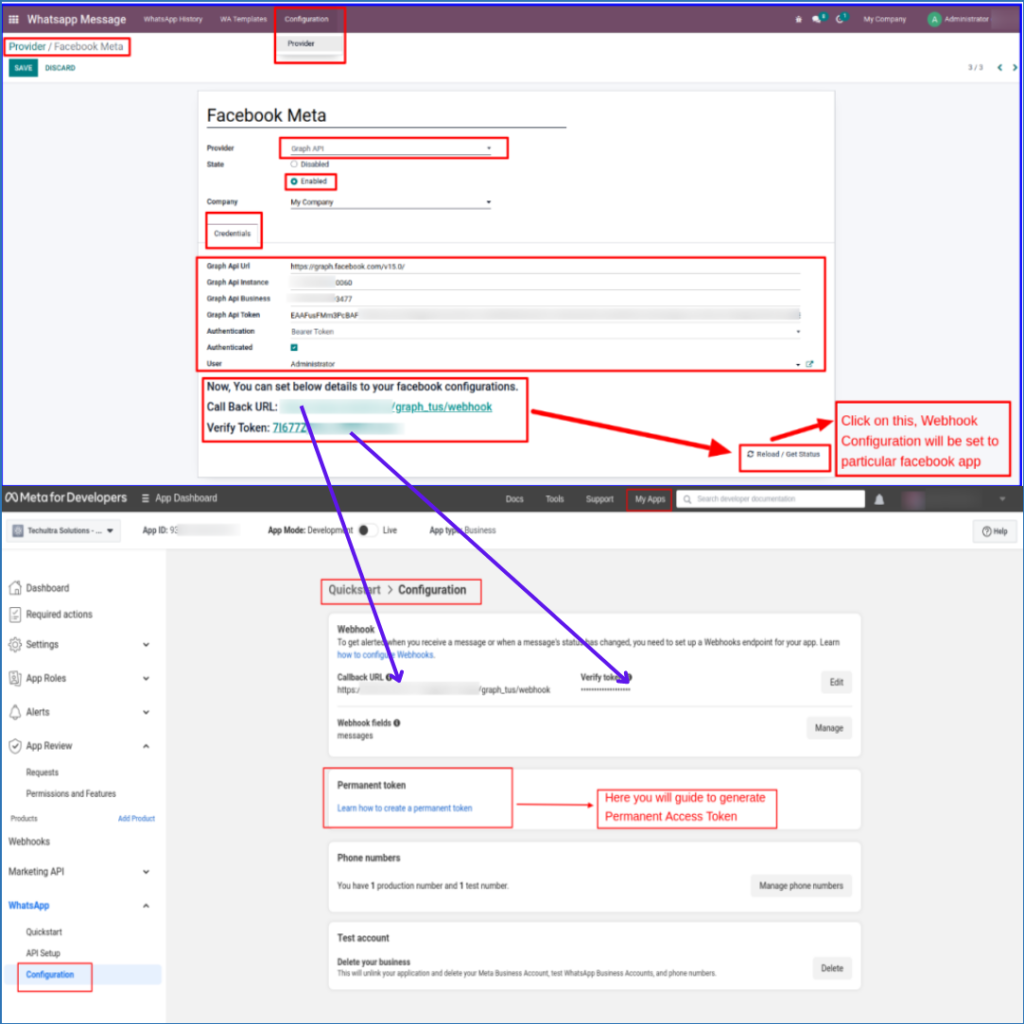1024x1024 pixels.
Task: Click the debug bug icon in Odoo navbar
Action: tap(798, 20)
